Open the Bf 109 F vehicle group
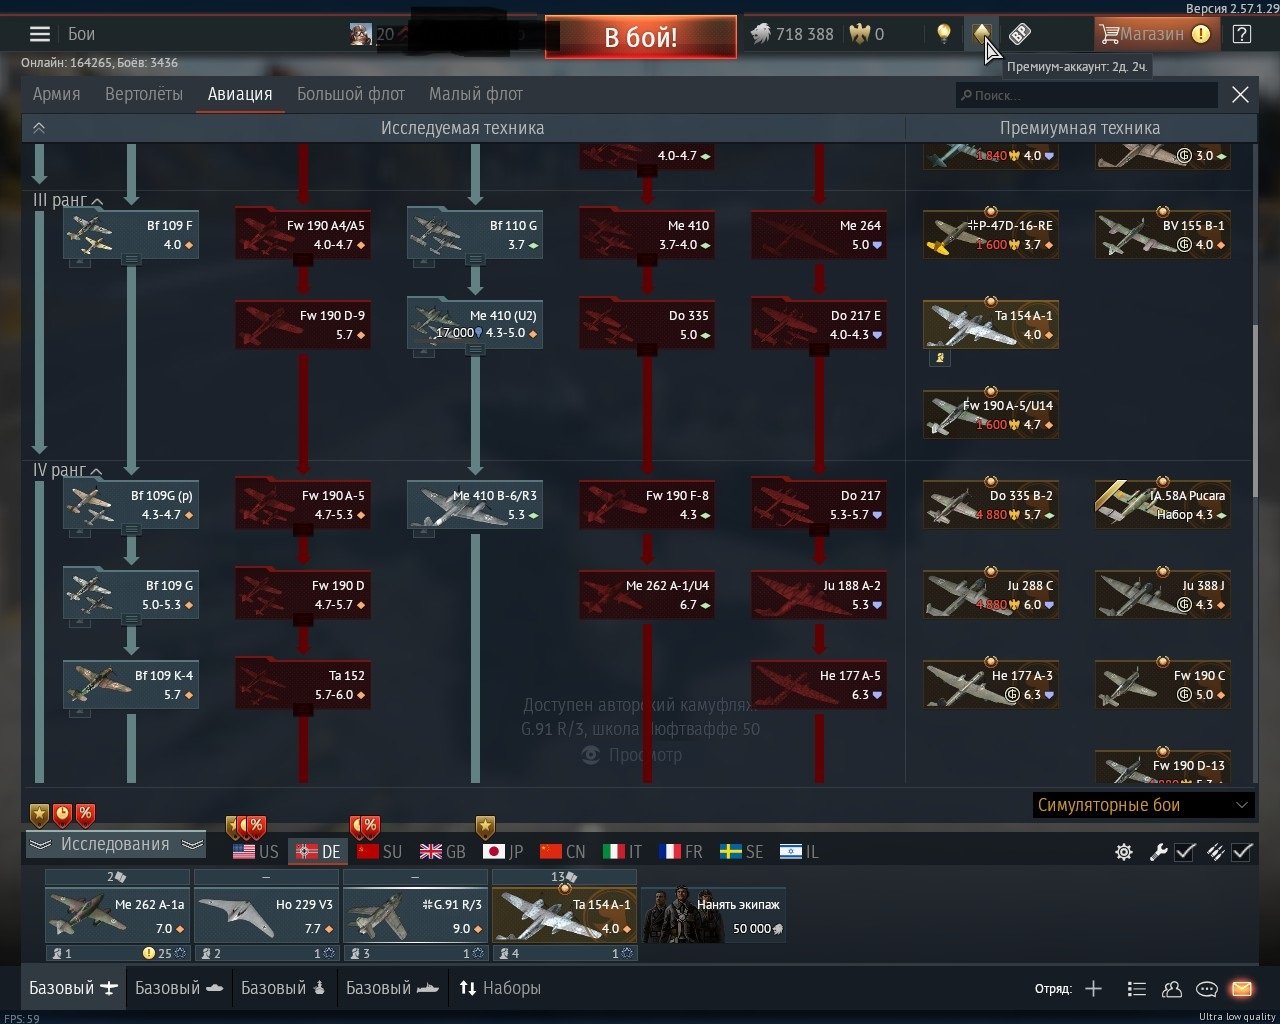1280x1024 pixels. point(131,235)
